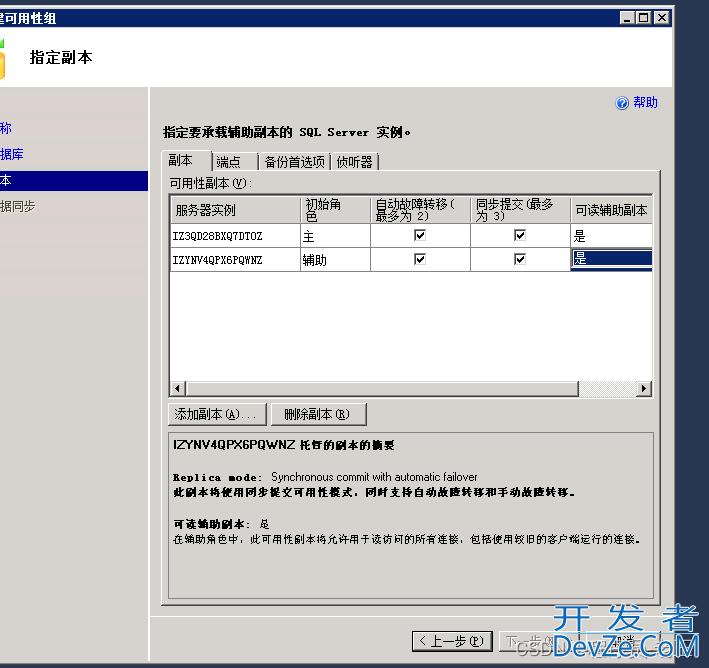
Task: Open readable secondary dropdown for IZ3QD28BXQ7DTOZ
Action: tap(611, 236)
